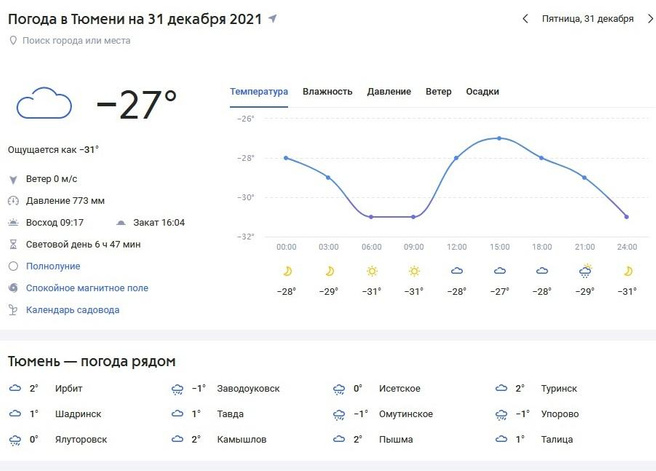The width and height of the screenshot is (656, 471).
Task: Click the sun icon for 06:00
Action: [x=372, y=271]
